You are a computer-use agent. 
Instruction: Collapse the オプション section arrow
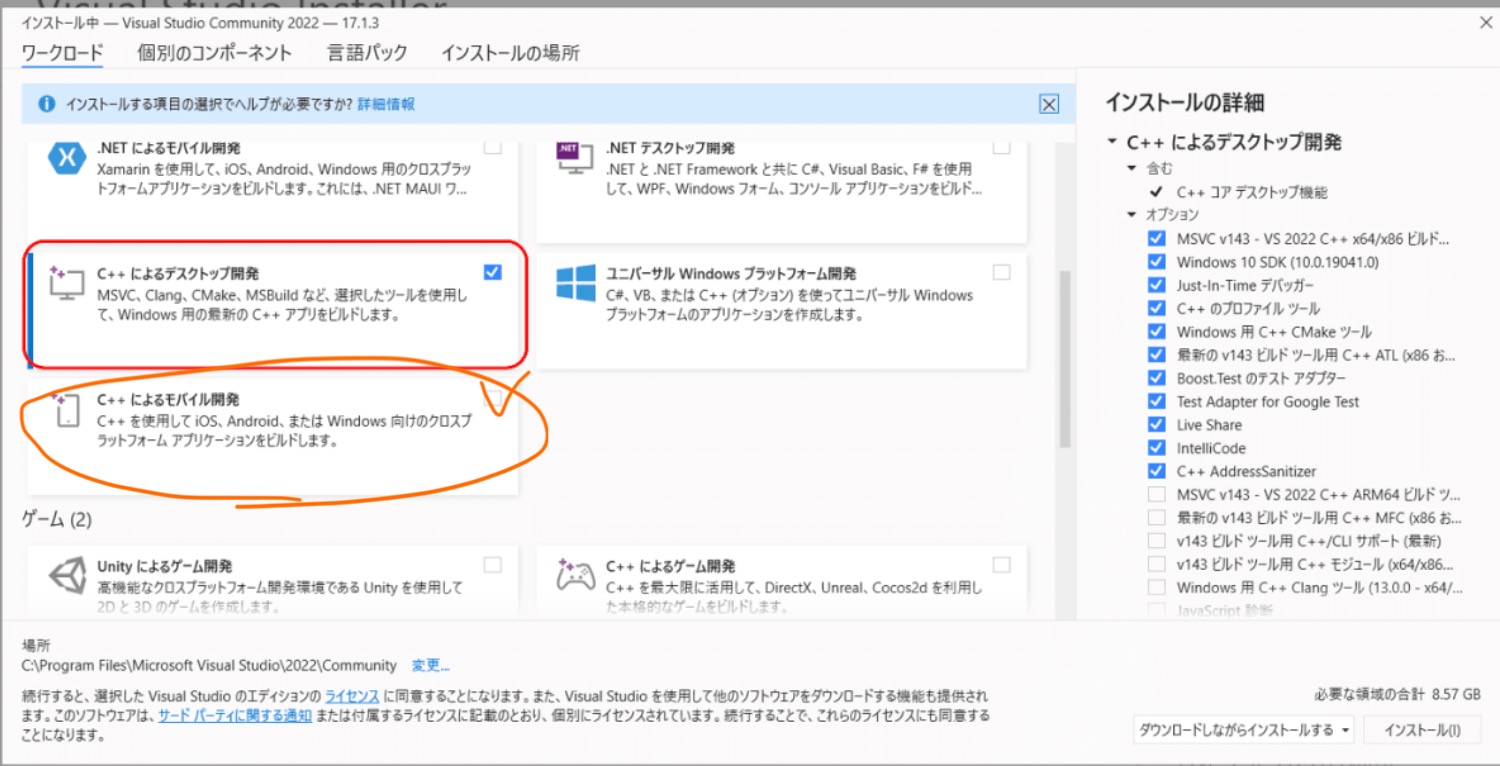pos(1132,215)
